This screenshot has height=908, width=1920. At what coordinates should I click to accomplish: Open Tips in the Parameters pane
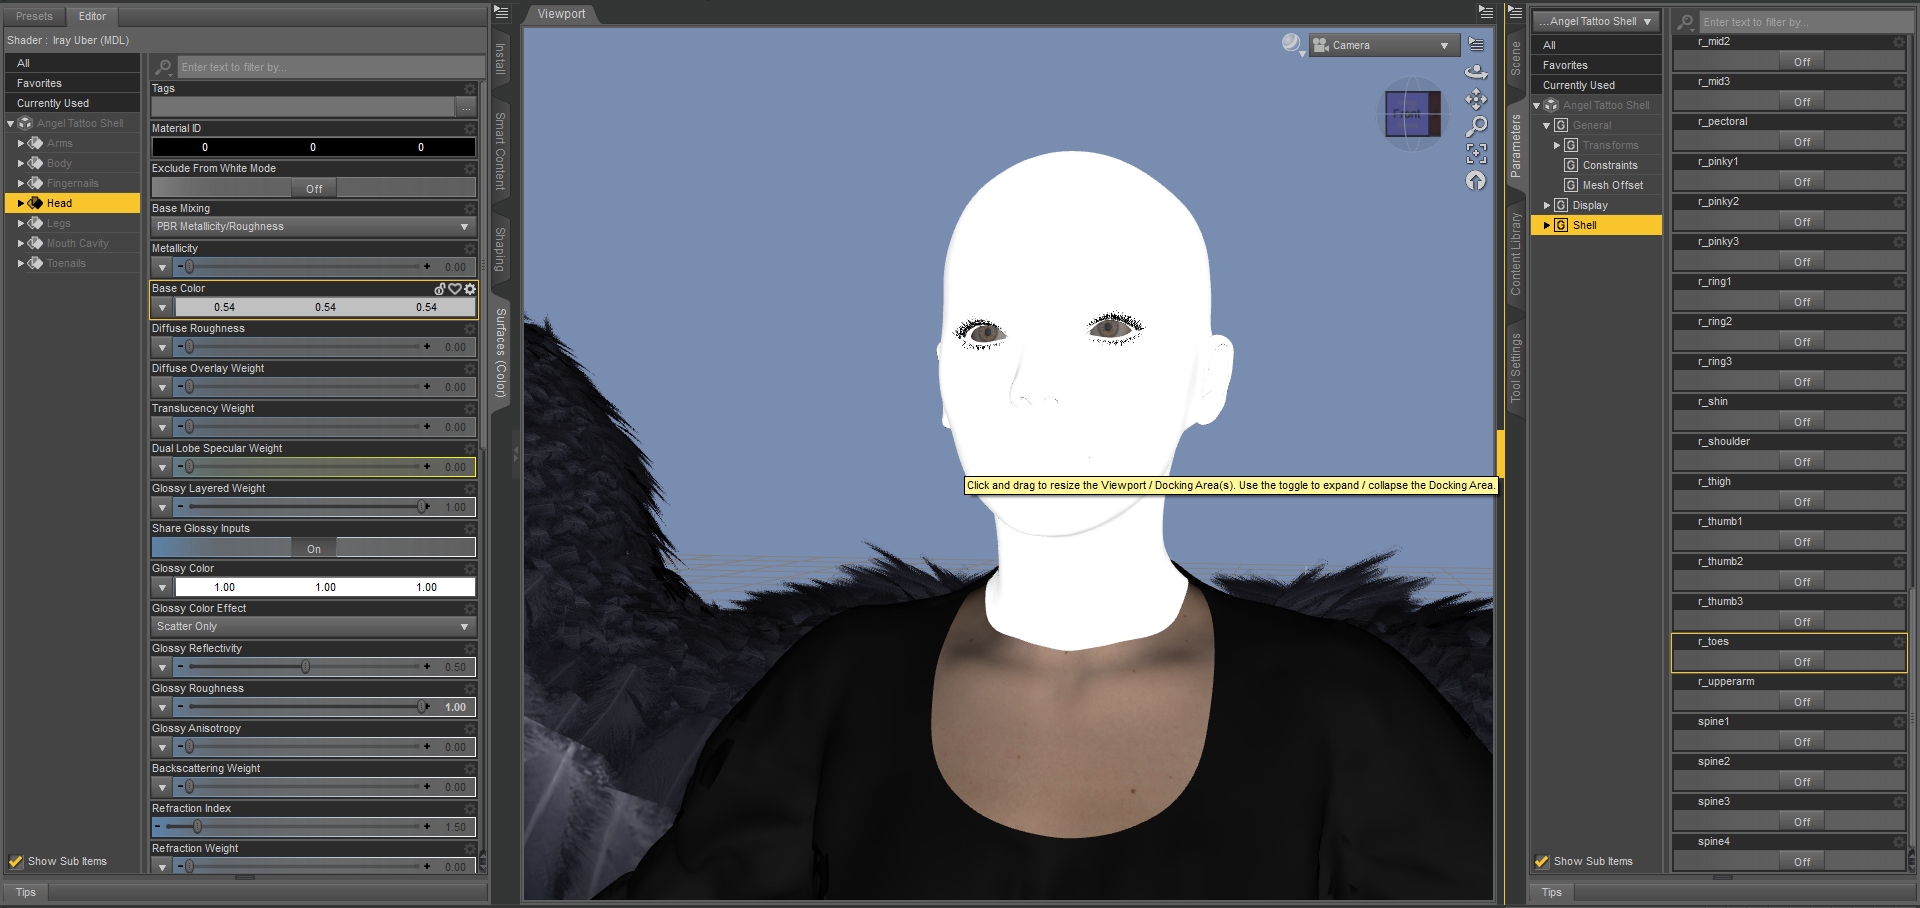click(x=1552, y=892)
